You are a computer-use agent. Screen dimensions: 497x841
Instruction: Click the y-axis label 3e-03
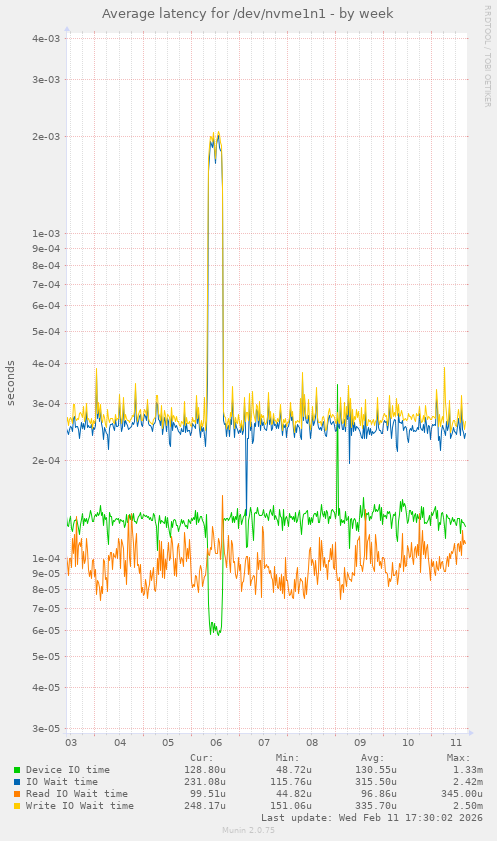[x=46, y=79]
